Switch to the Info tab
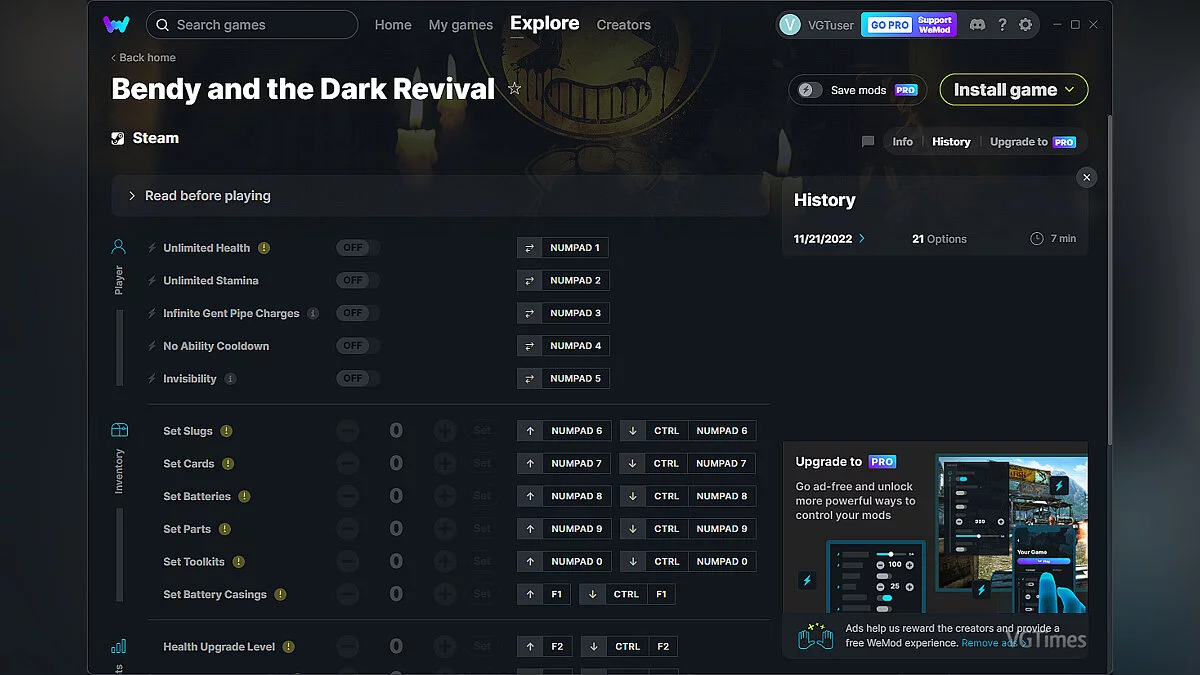 pyautogui.click(x=902, y=142)
